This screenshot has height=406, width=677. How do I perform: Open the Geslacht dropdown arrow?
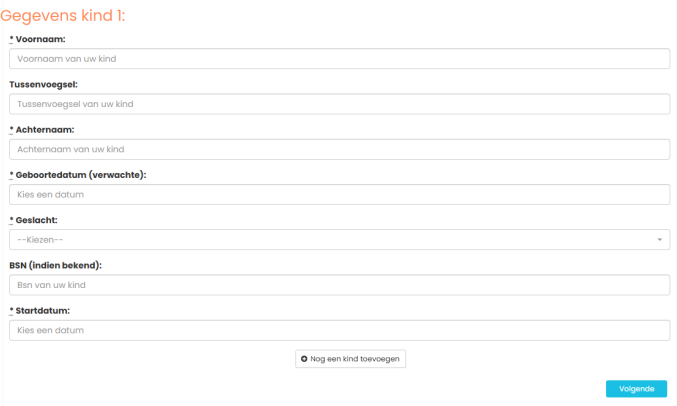[659, 240]
